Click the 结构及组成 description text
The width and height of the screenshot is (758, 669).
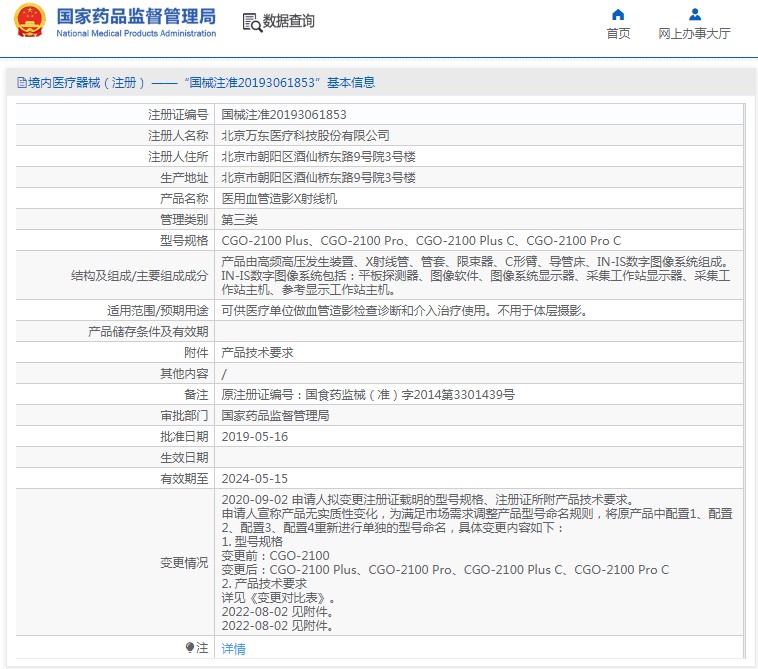click(476, 276)
